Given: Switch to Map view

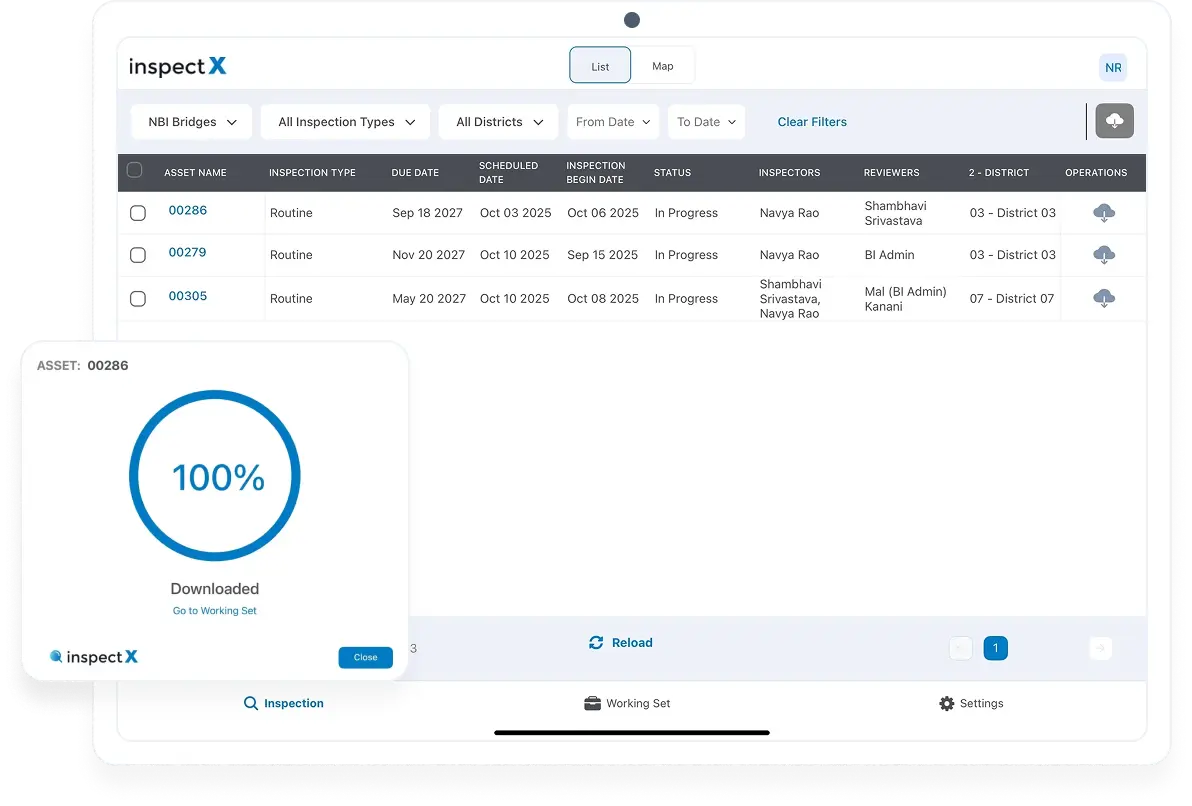Looking at the screenshot, I should pyautogui.click(x=663, y=65).
